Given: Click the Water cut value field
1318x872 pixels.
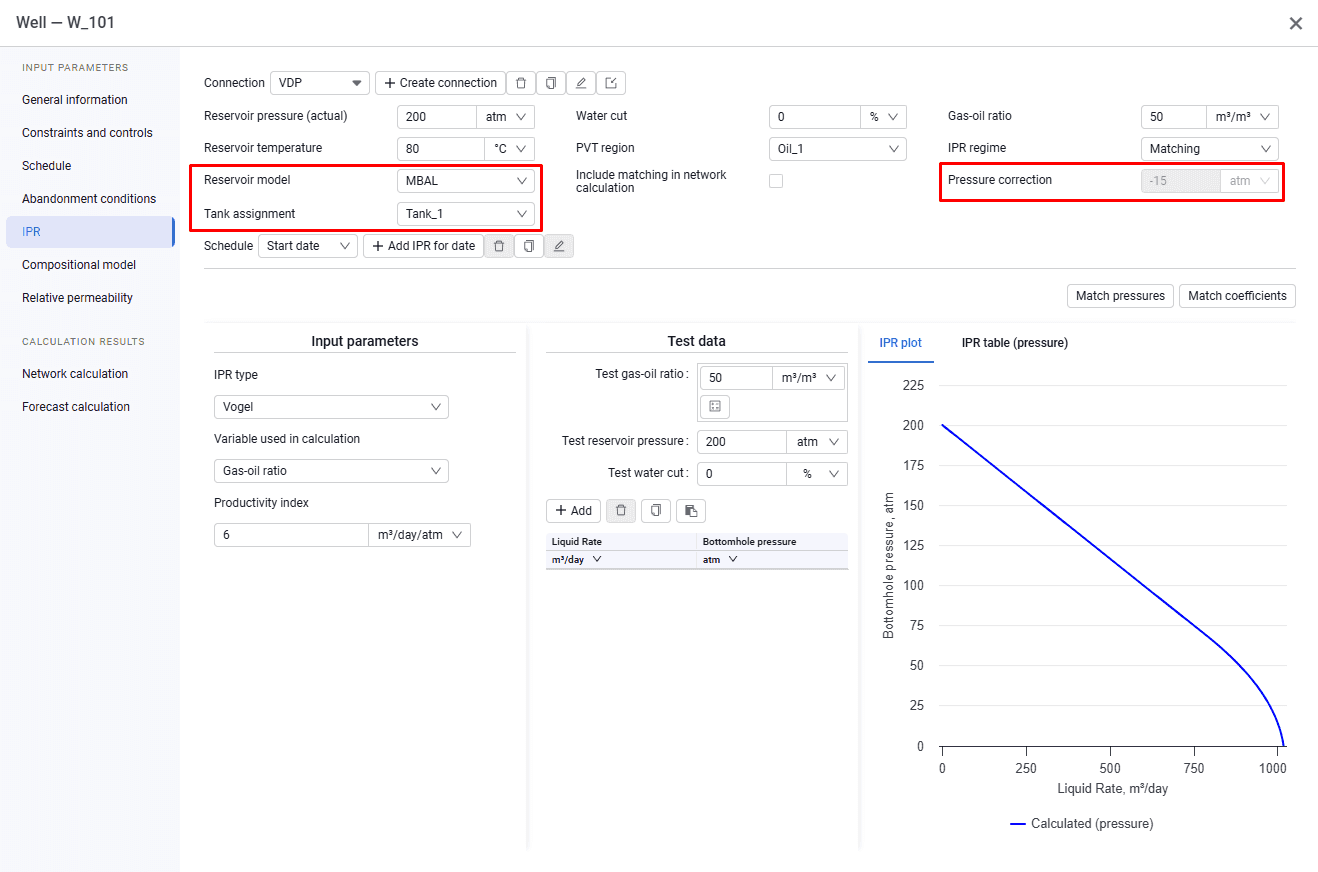Looking at the screenshot, I should coord(815,117).
